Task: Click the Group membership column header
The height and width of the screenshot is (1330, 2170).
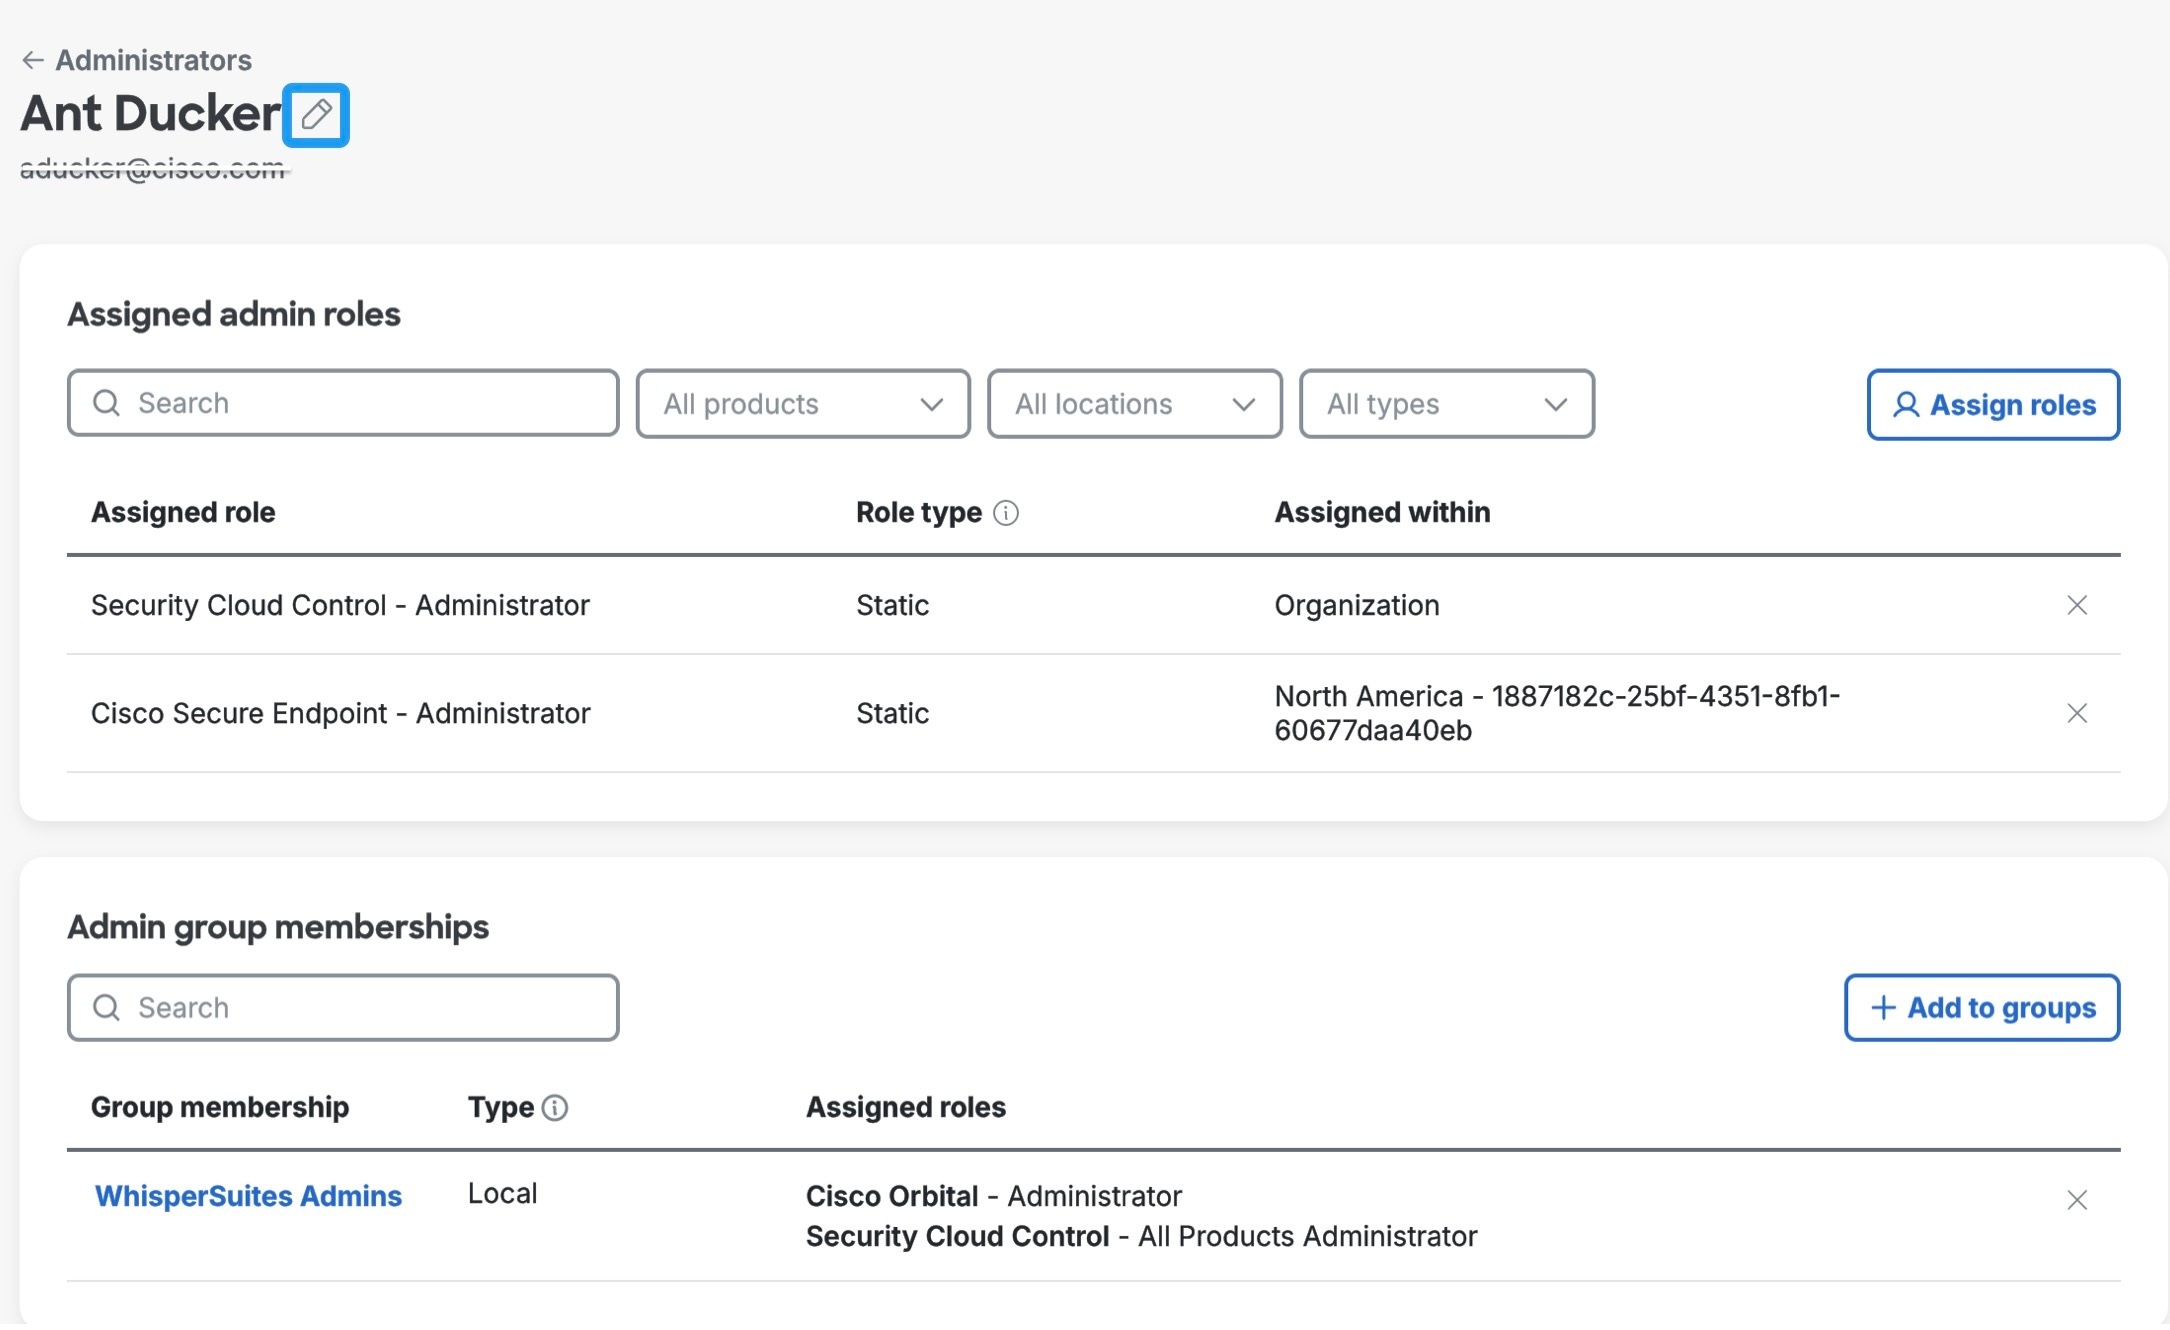Action: tap(220, 1107)
